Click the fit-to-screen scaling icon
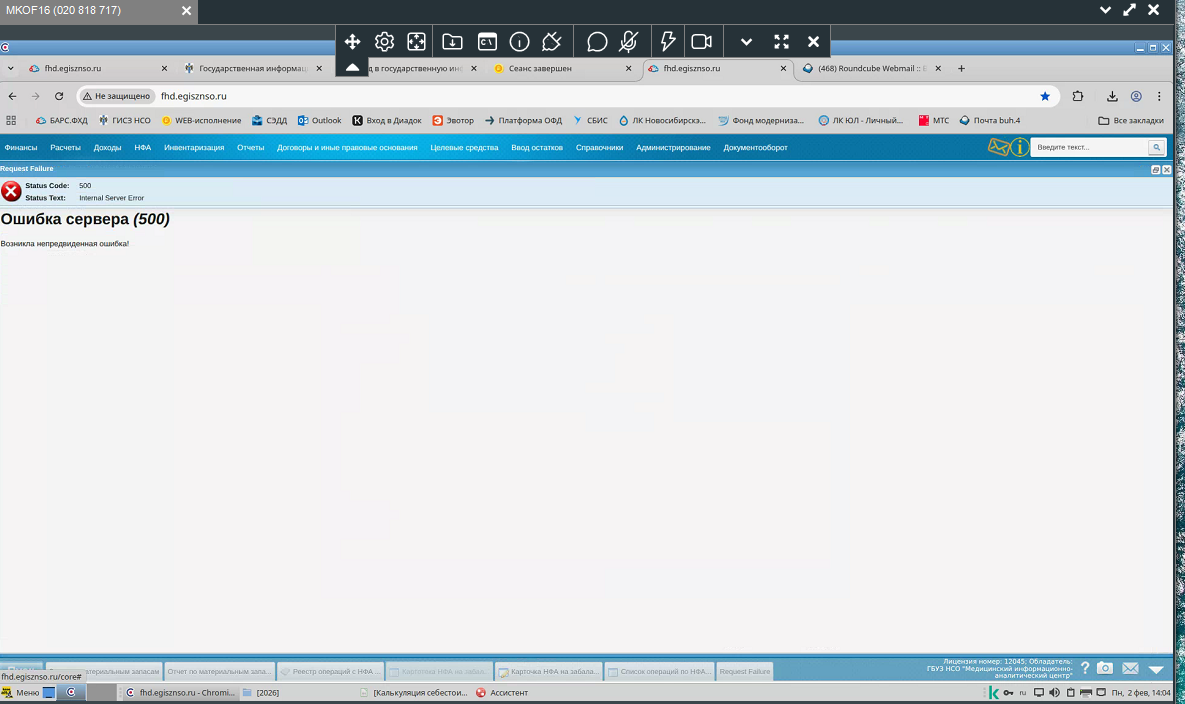1185x704 pixels. click(x=416, y=42)
